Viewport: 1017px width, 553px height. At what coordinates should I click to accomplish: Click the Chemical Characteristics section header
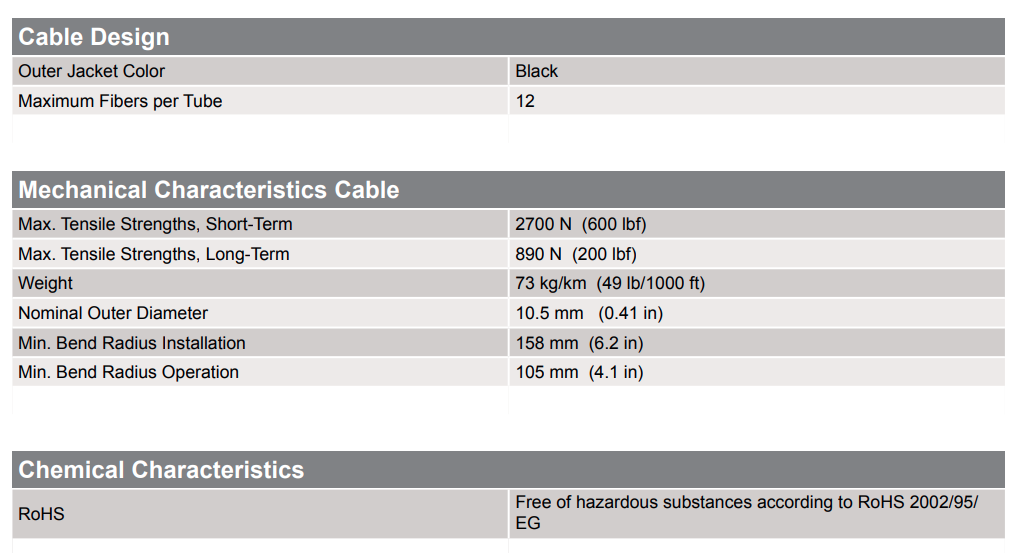tap(161, 470)
